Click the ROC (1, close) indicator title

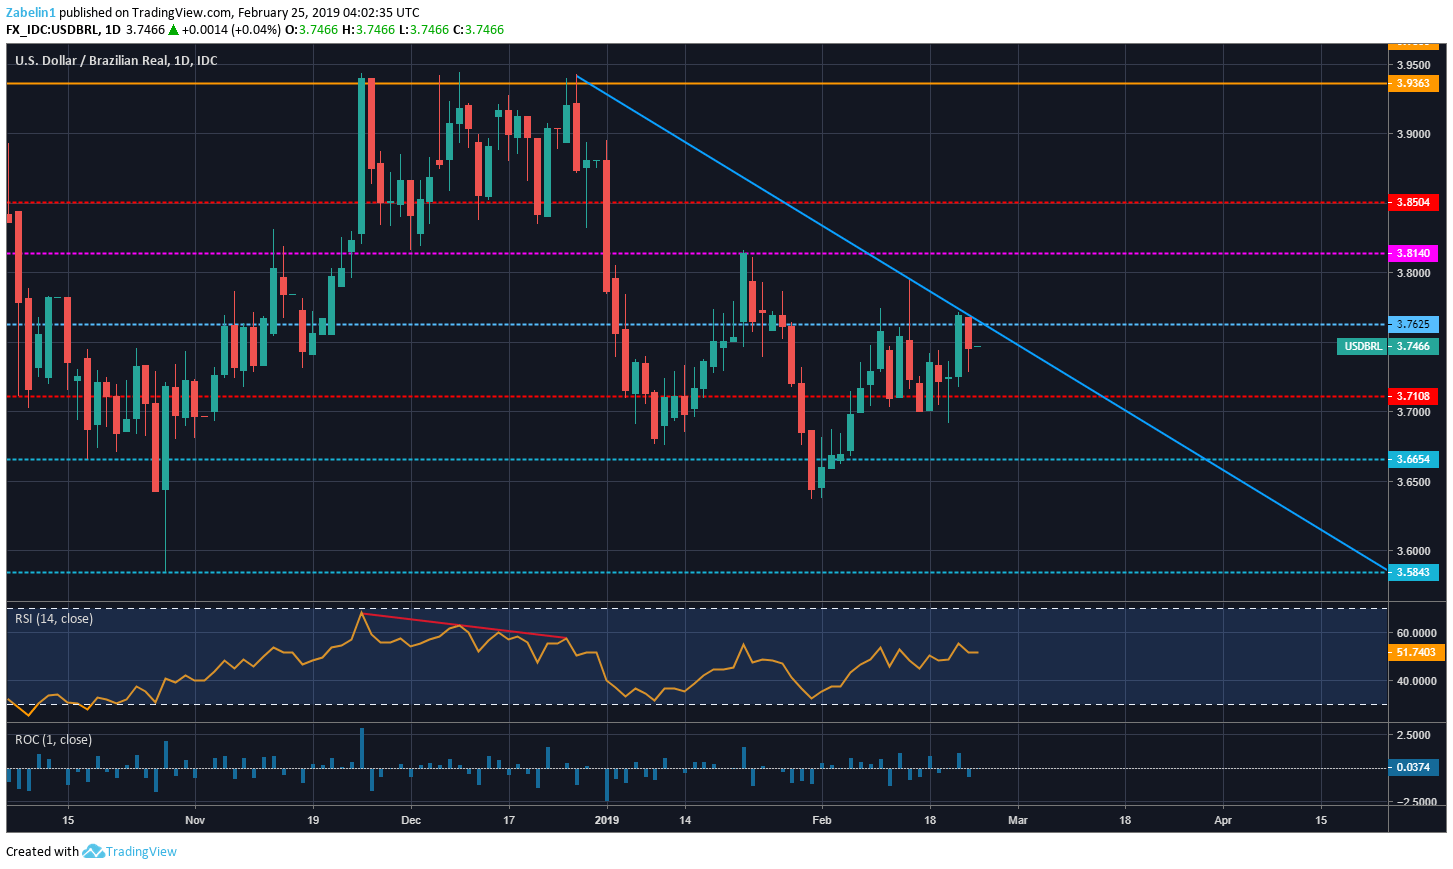[53, 740]
